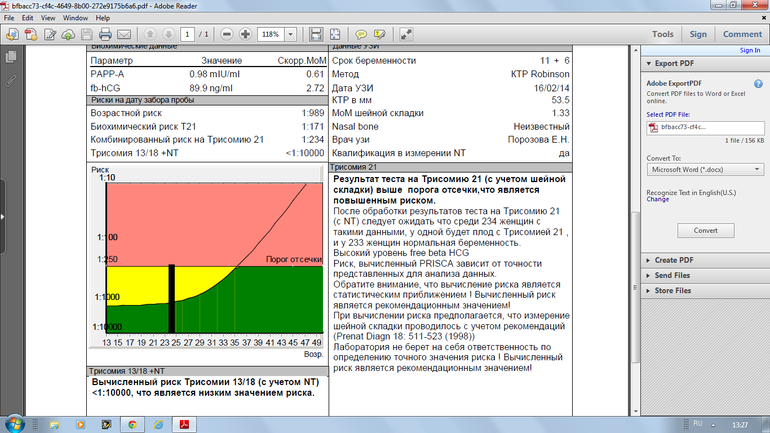Click the Convert button
Image resolution: width=770 pixels, height=433 pixels.
(x=706, y=230)
